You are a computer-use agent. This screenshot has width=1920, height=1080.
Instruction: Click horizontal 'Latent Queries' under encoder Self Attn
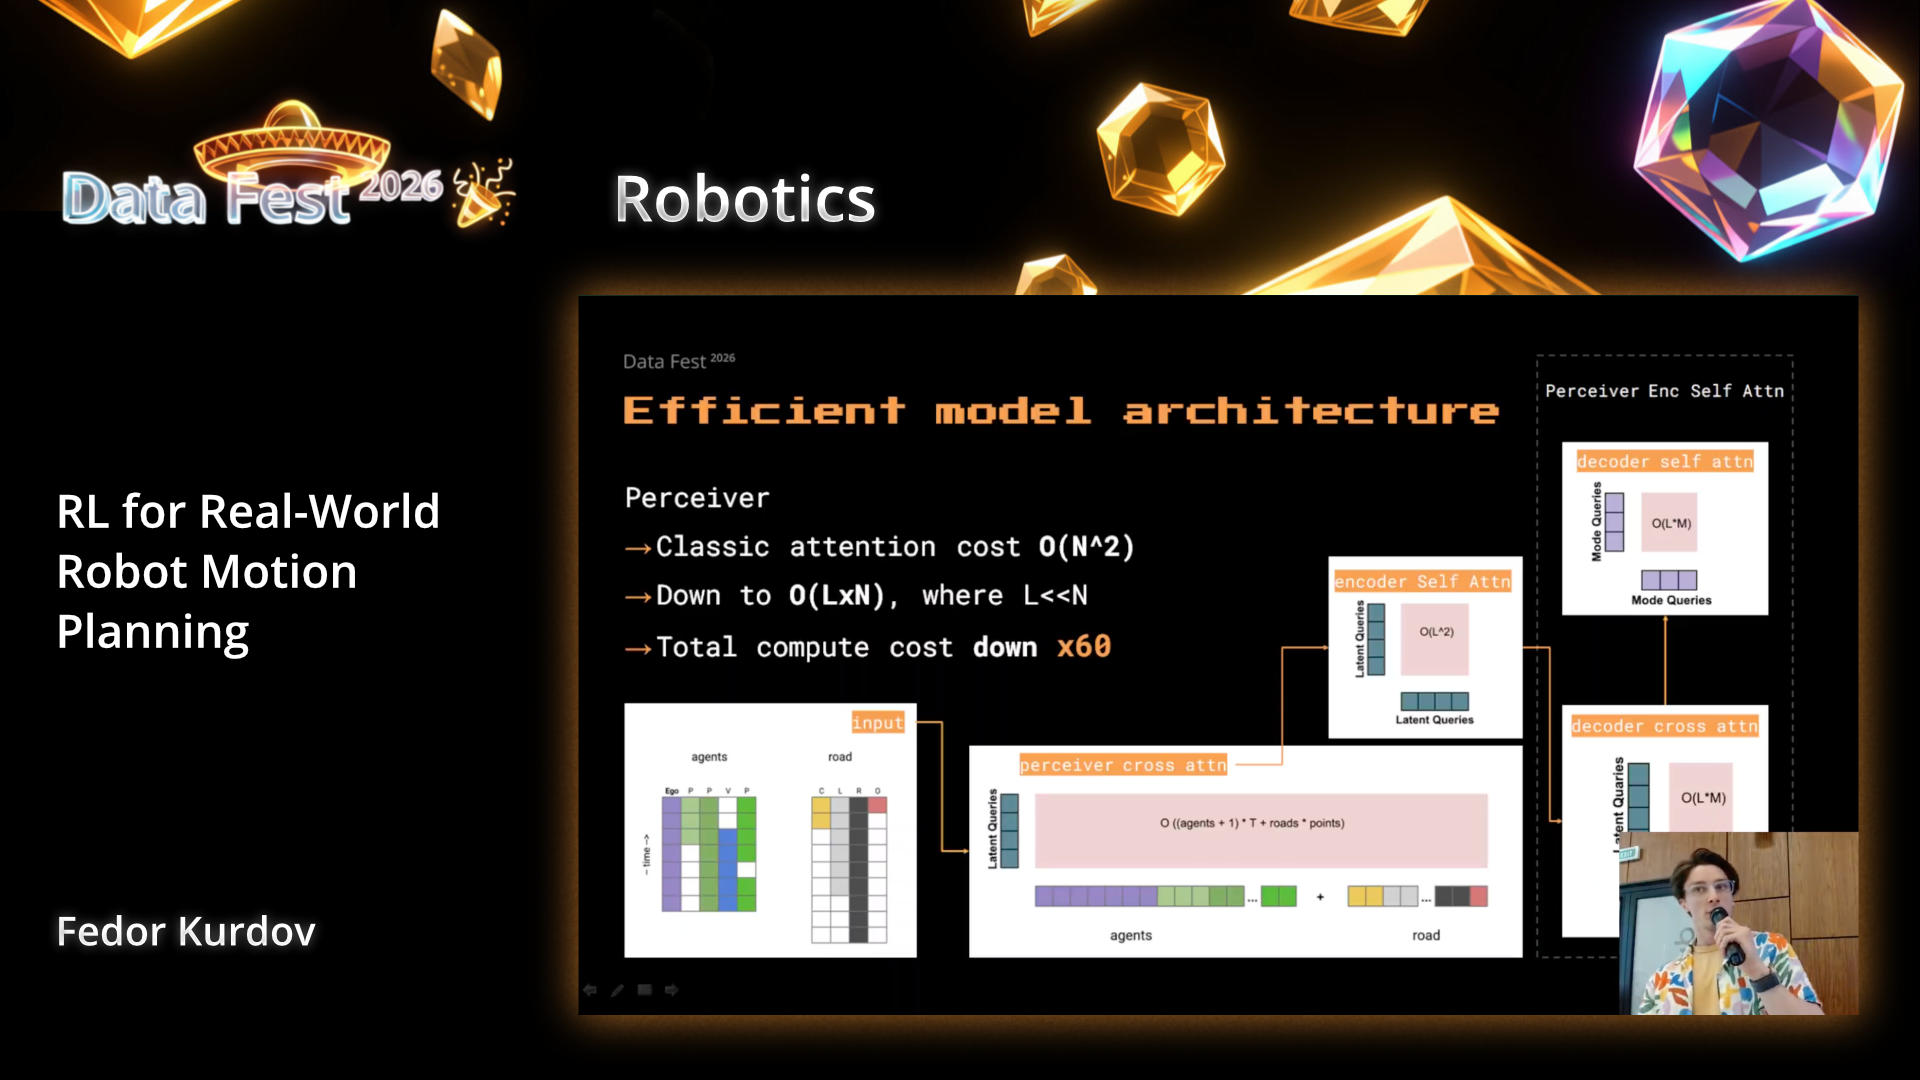tap(1435, 720)
